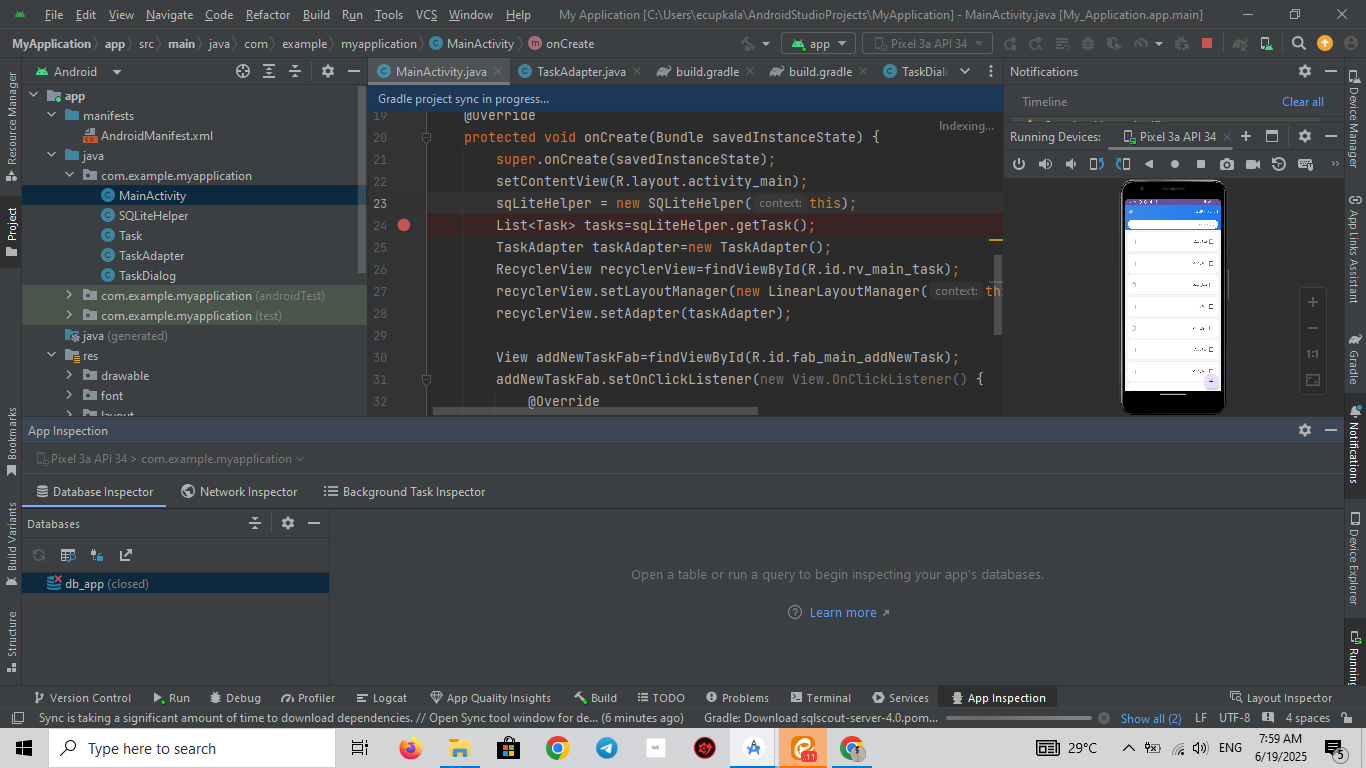Tap the emulator Back triangle button

coord(1149,164)
